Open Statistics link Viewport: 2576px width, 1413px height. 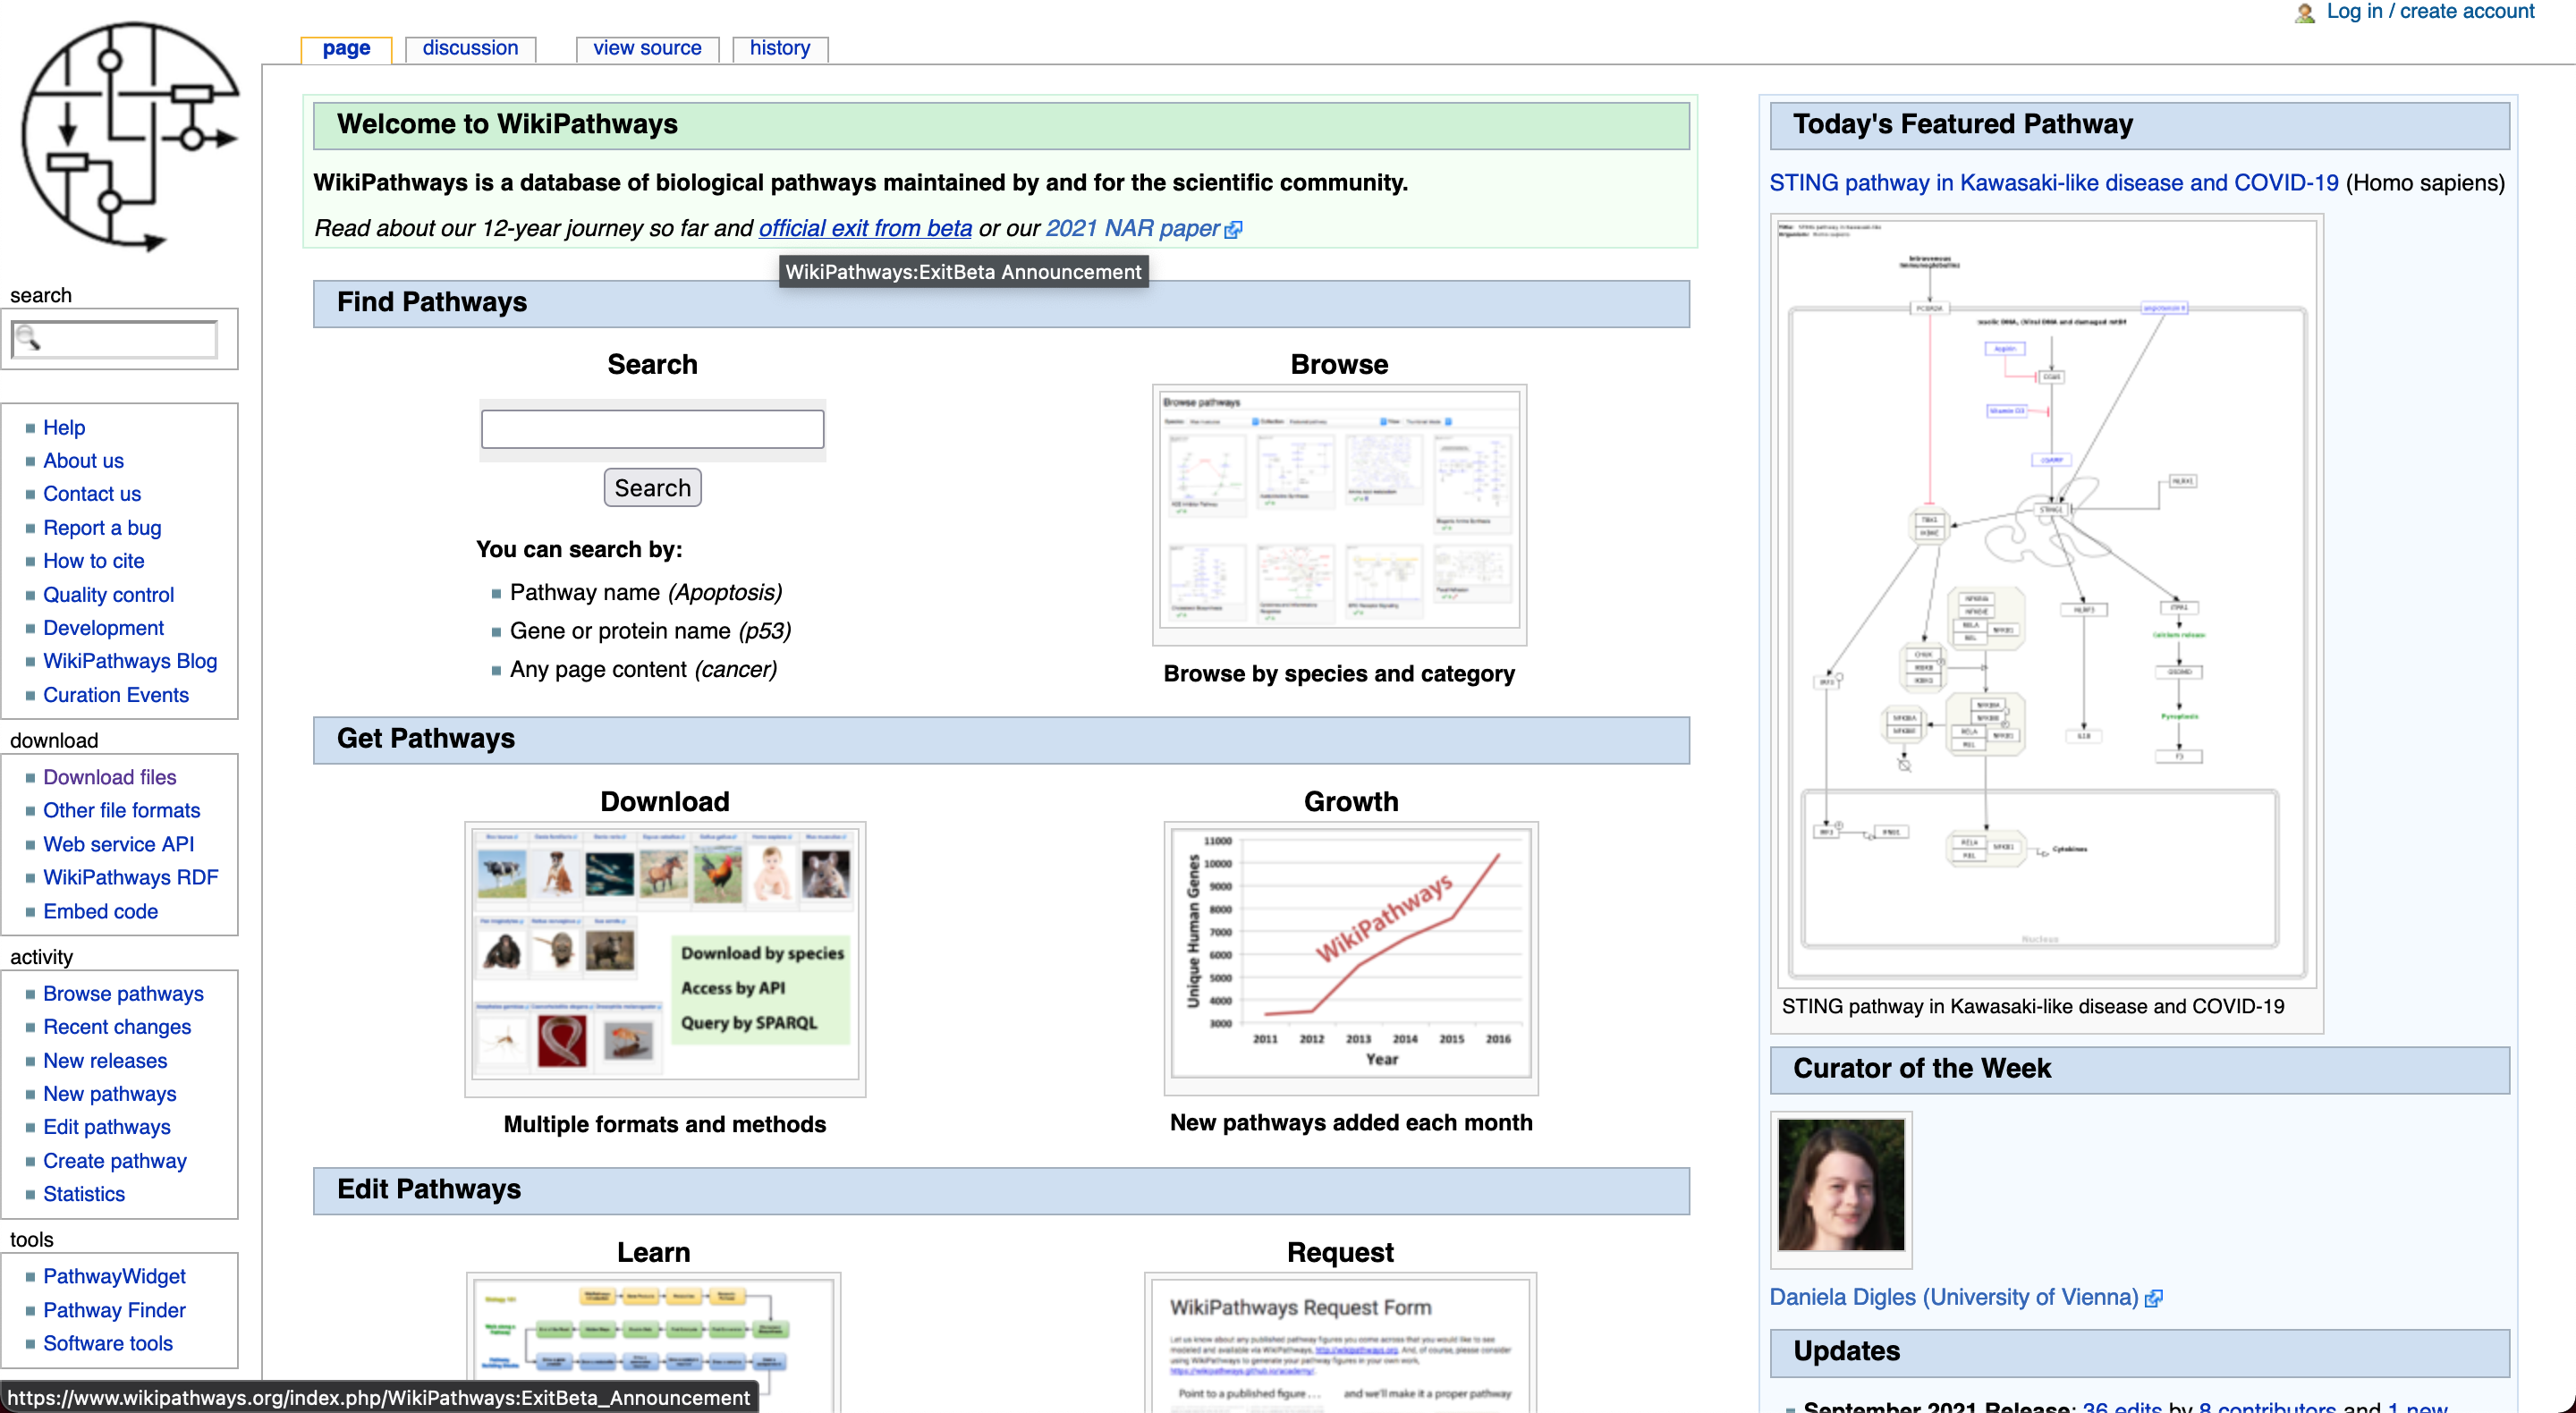pos(84,1194)
